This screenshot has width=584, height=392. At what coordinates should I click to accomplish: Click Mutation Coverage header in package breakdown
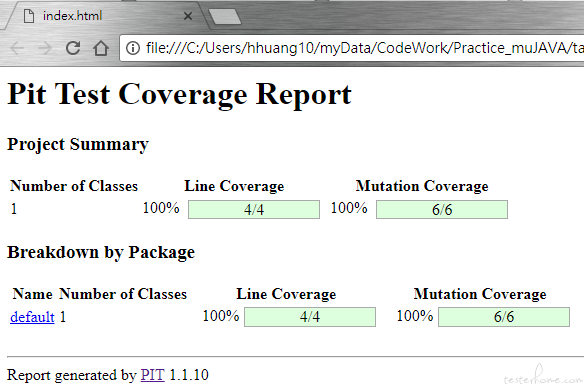480,294
